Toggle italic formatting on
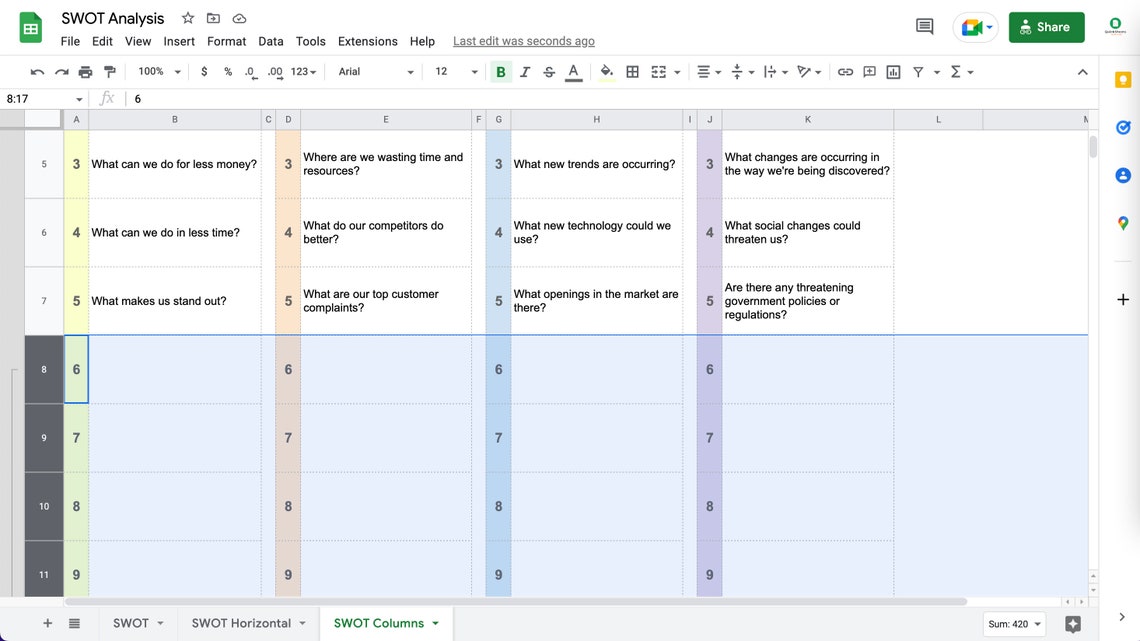Image resolution: width=1140 pixels, height=641 pixels. 524,71
